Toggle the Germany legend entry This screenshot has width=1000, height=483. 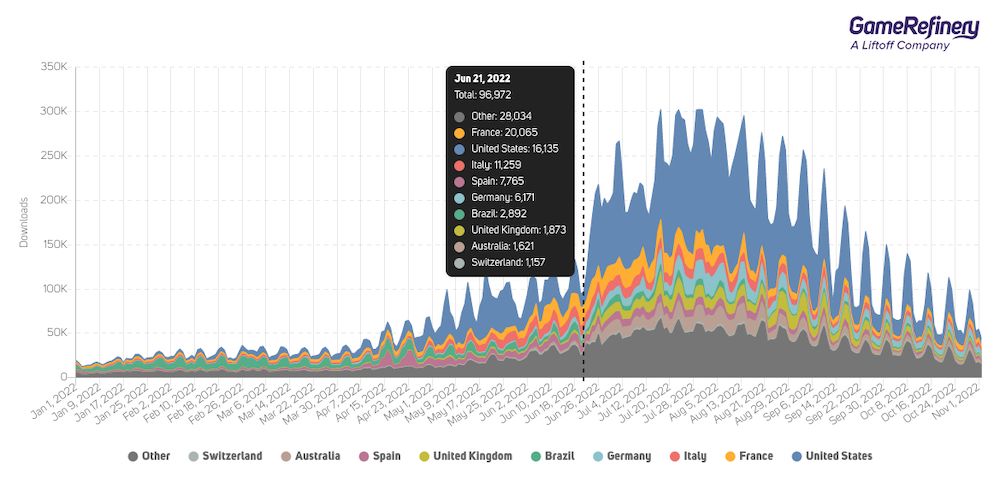tap(622, 456)
